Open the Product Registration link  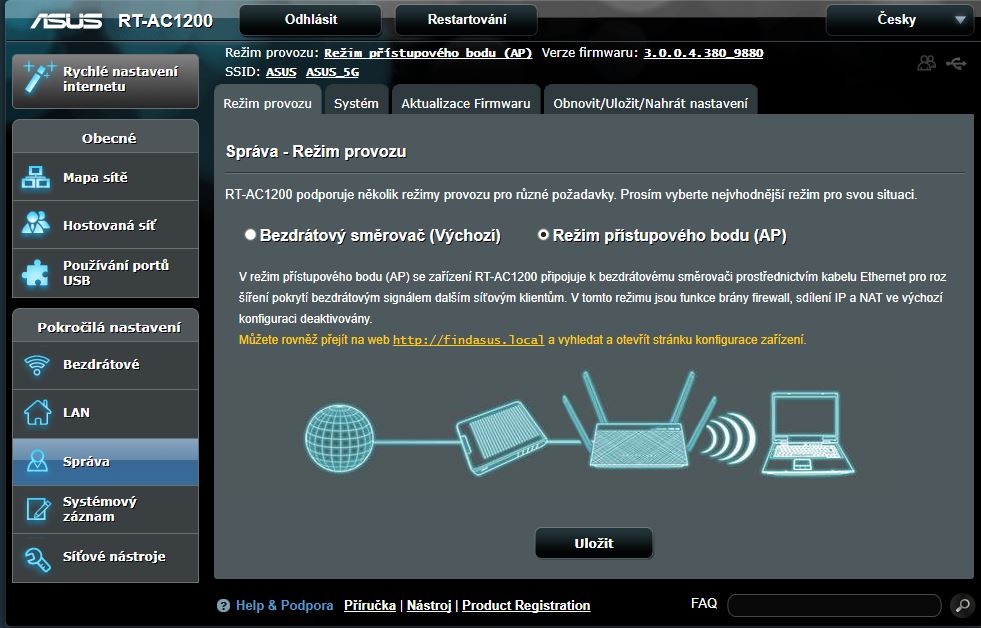pos(526,605)
